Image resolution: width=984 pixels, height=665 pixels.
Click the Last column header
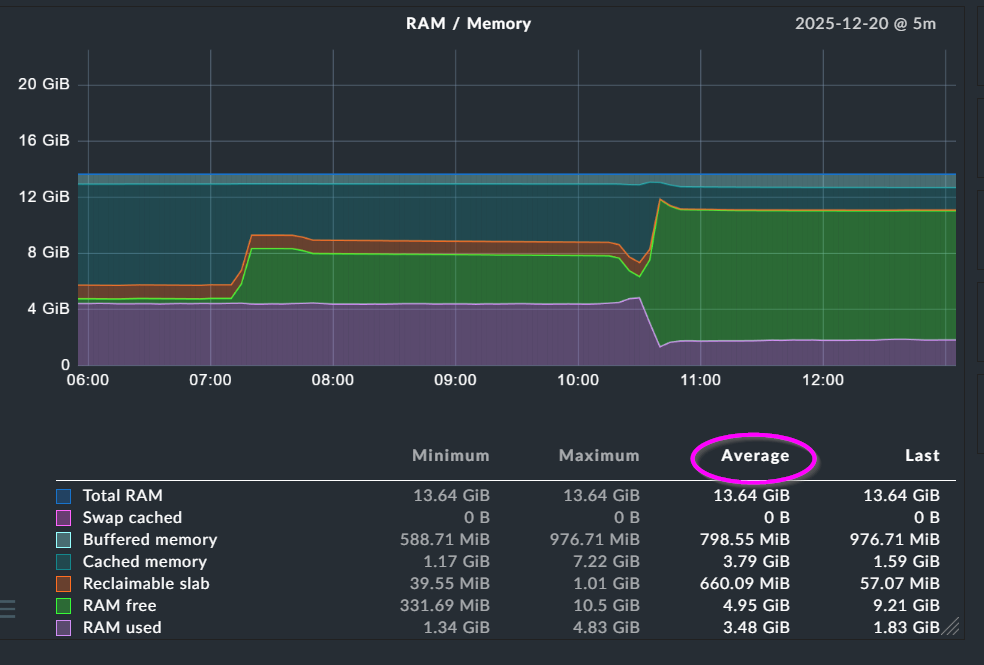[922, 456]
